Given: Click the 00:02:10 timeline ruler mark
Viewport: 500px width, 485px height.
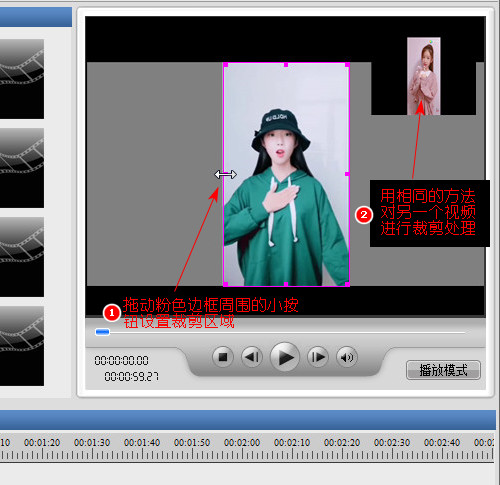Looking at the screenshot, I should click(292, 443).
